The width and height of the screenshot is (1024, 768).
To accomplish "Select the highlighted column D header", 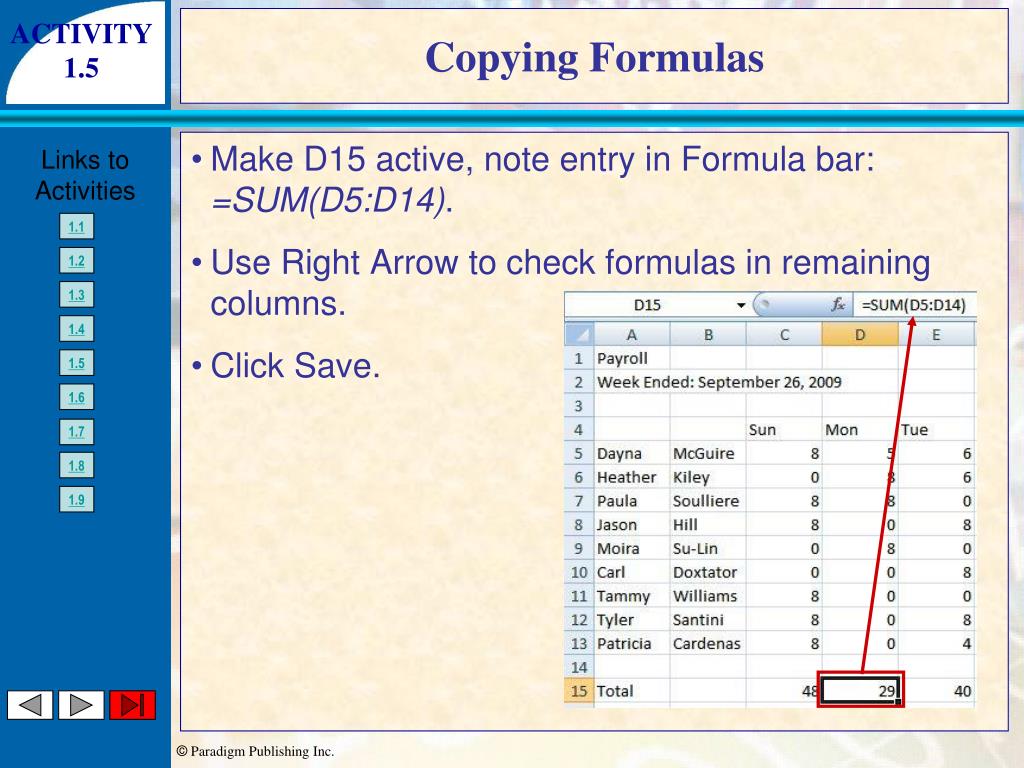I will [x=860, y=335].
